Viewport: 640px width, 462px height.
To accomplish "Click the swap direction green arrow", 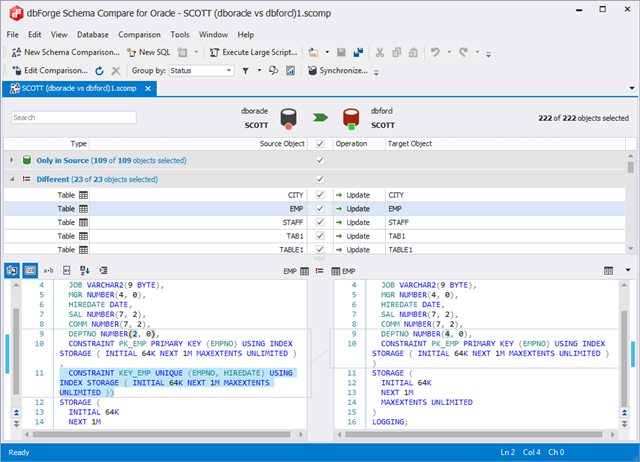I will point(320,118).
